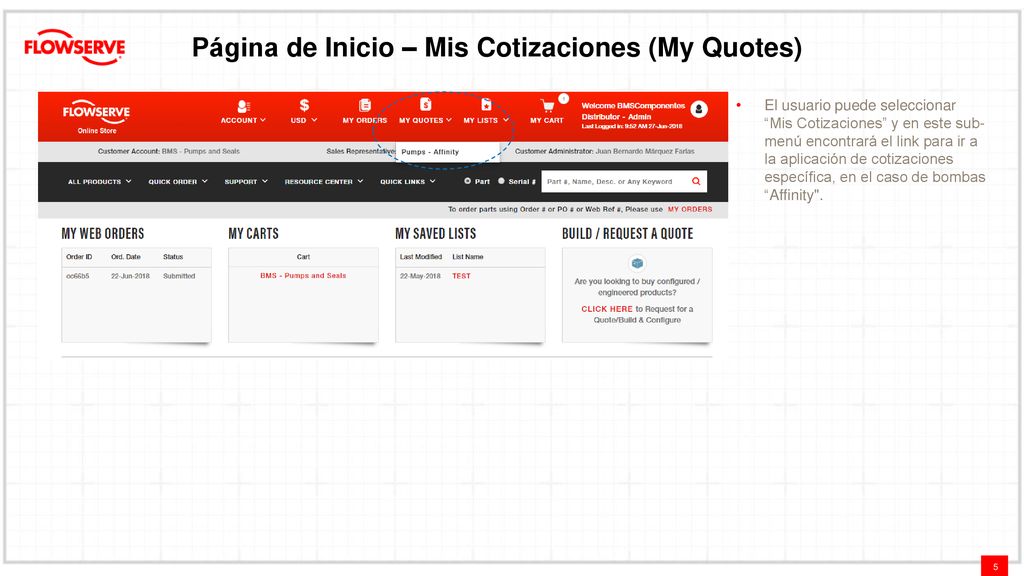Open the shopping cart icon
Viewport: 1024px width, 576px height.
[x=547, y=106]
